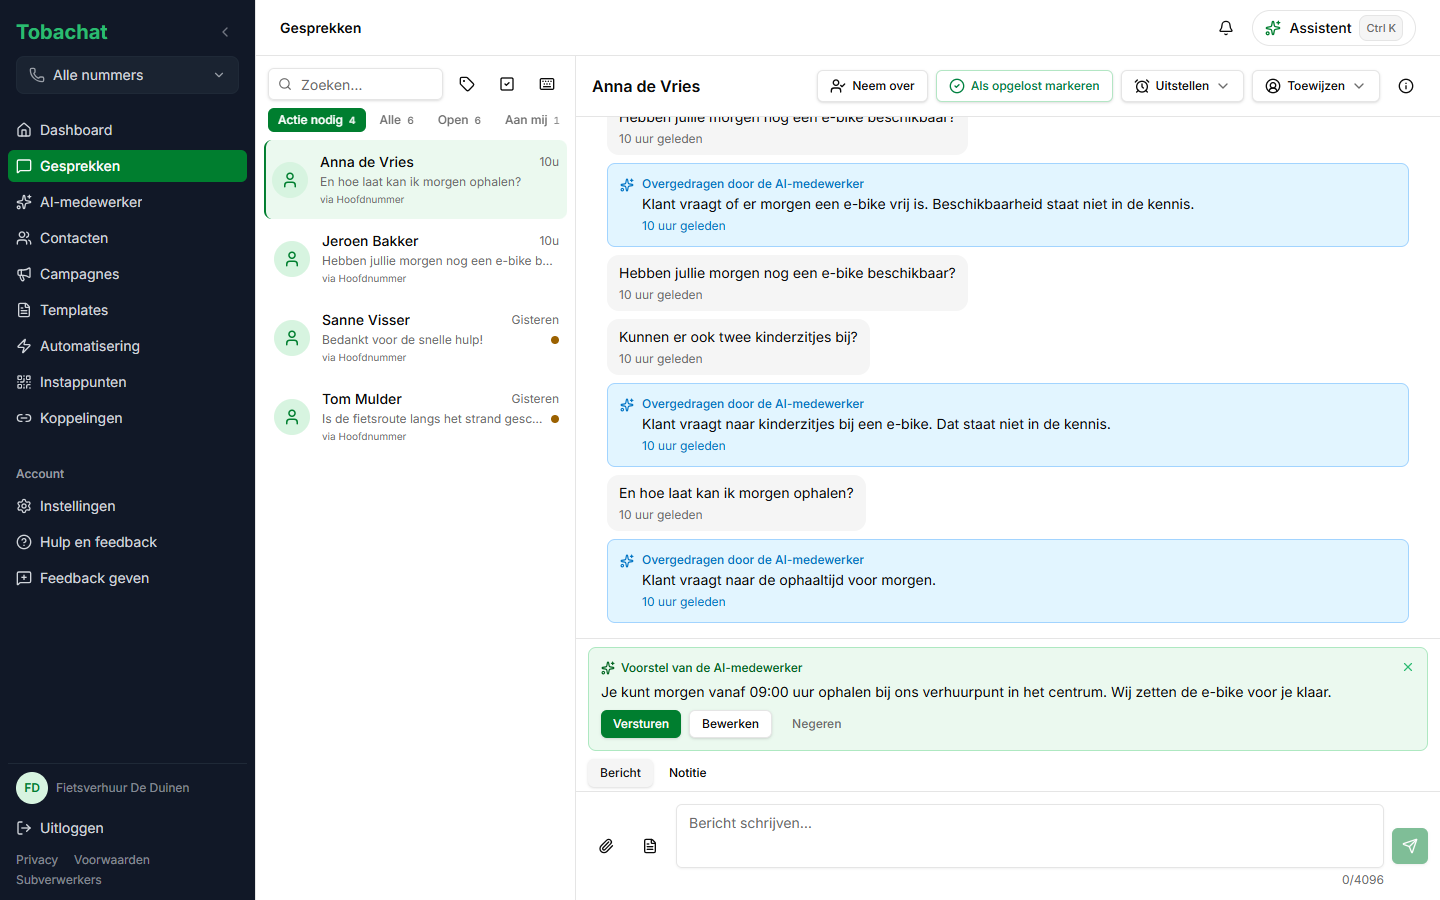1440x900 pixels.
Task: Toggle bulk select checkbox icon
Action: click(507, 84)
